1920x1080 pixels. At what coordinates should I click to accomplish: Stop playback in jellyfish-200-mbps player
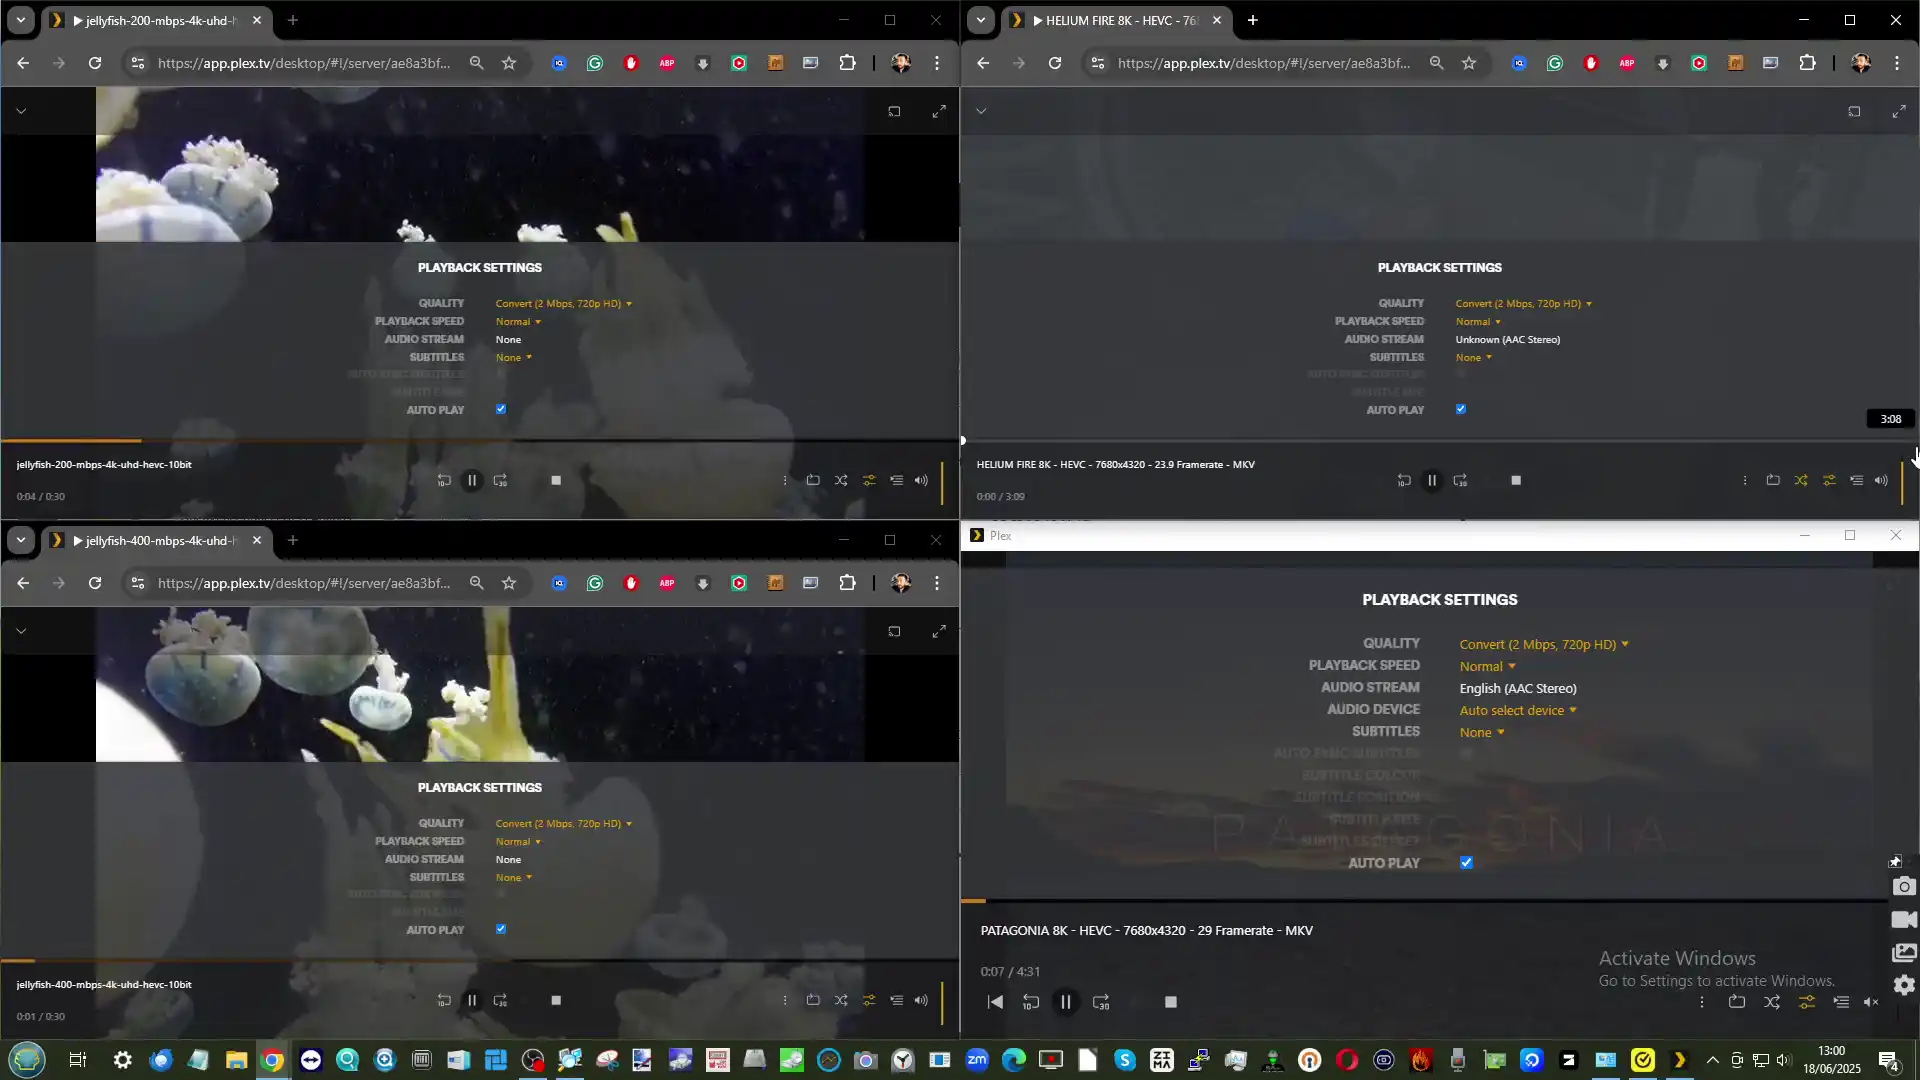click(x=556, y=480)
